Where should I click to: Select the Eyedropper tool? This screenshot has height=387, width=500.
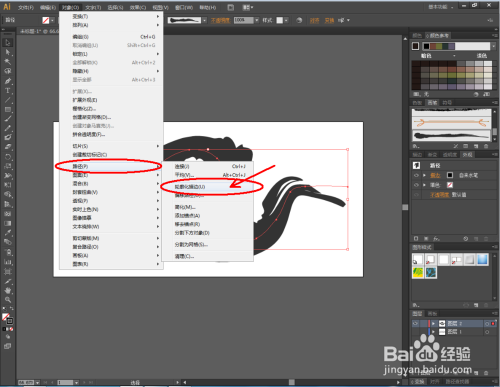(8, 233)
